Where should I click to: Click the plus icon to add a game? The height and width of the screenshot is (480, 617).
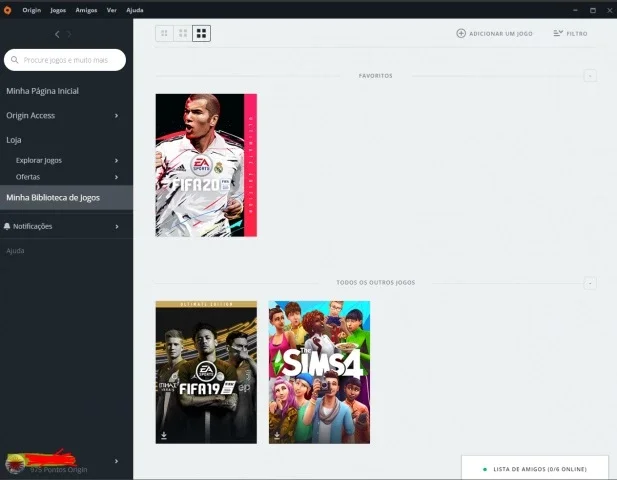461,33
